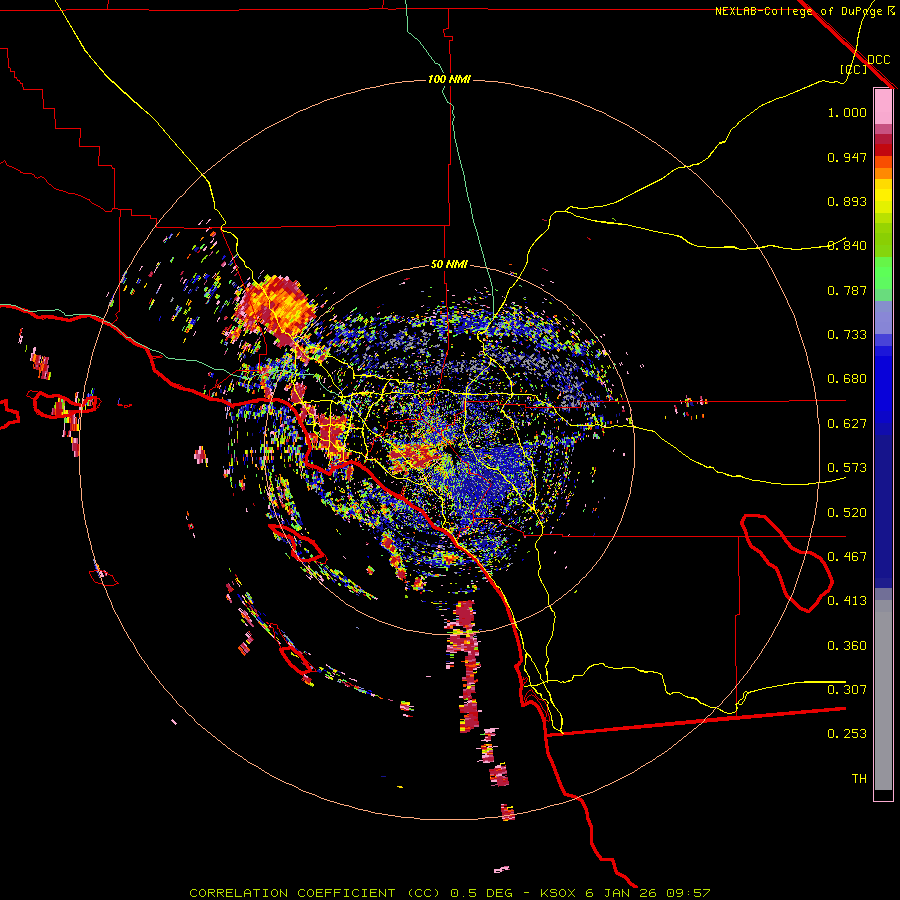Pick the lavender color bar segment

tap(883, 318)
